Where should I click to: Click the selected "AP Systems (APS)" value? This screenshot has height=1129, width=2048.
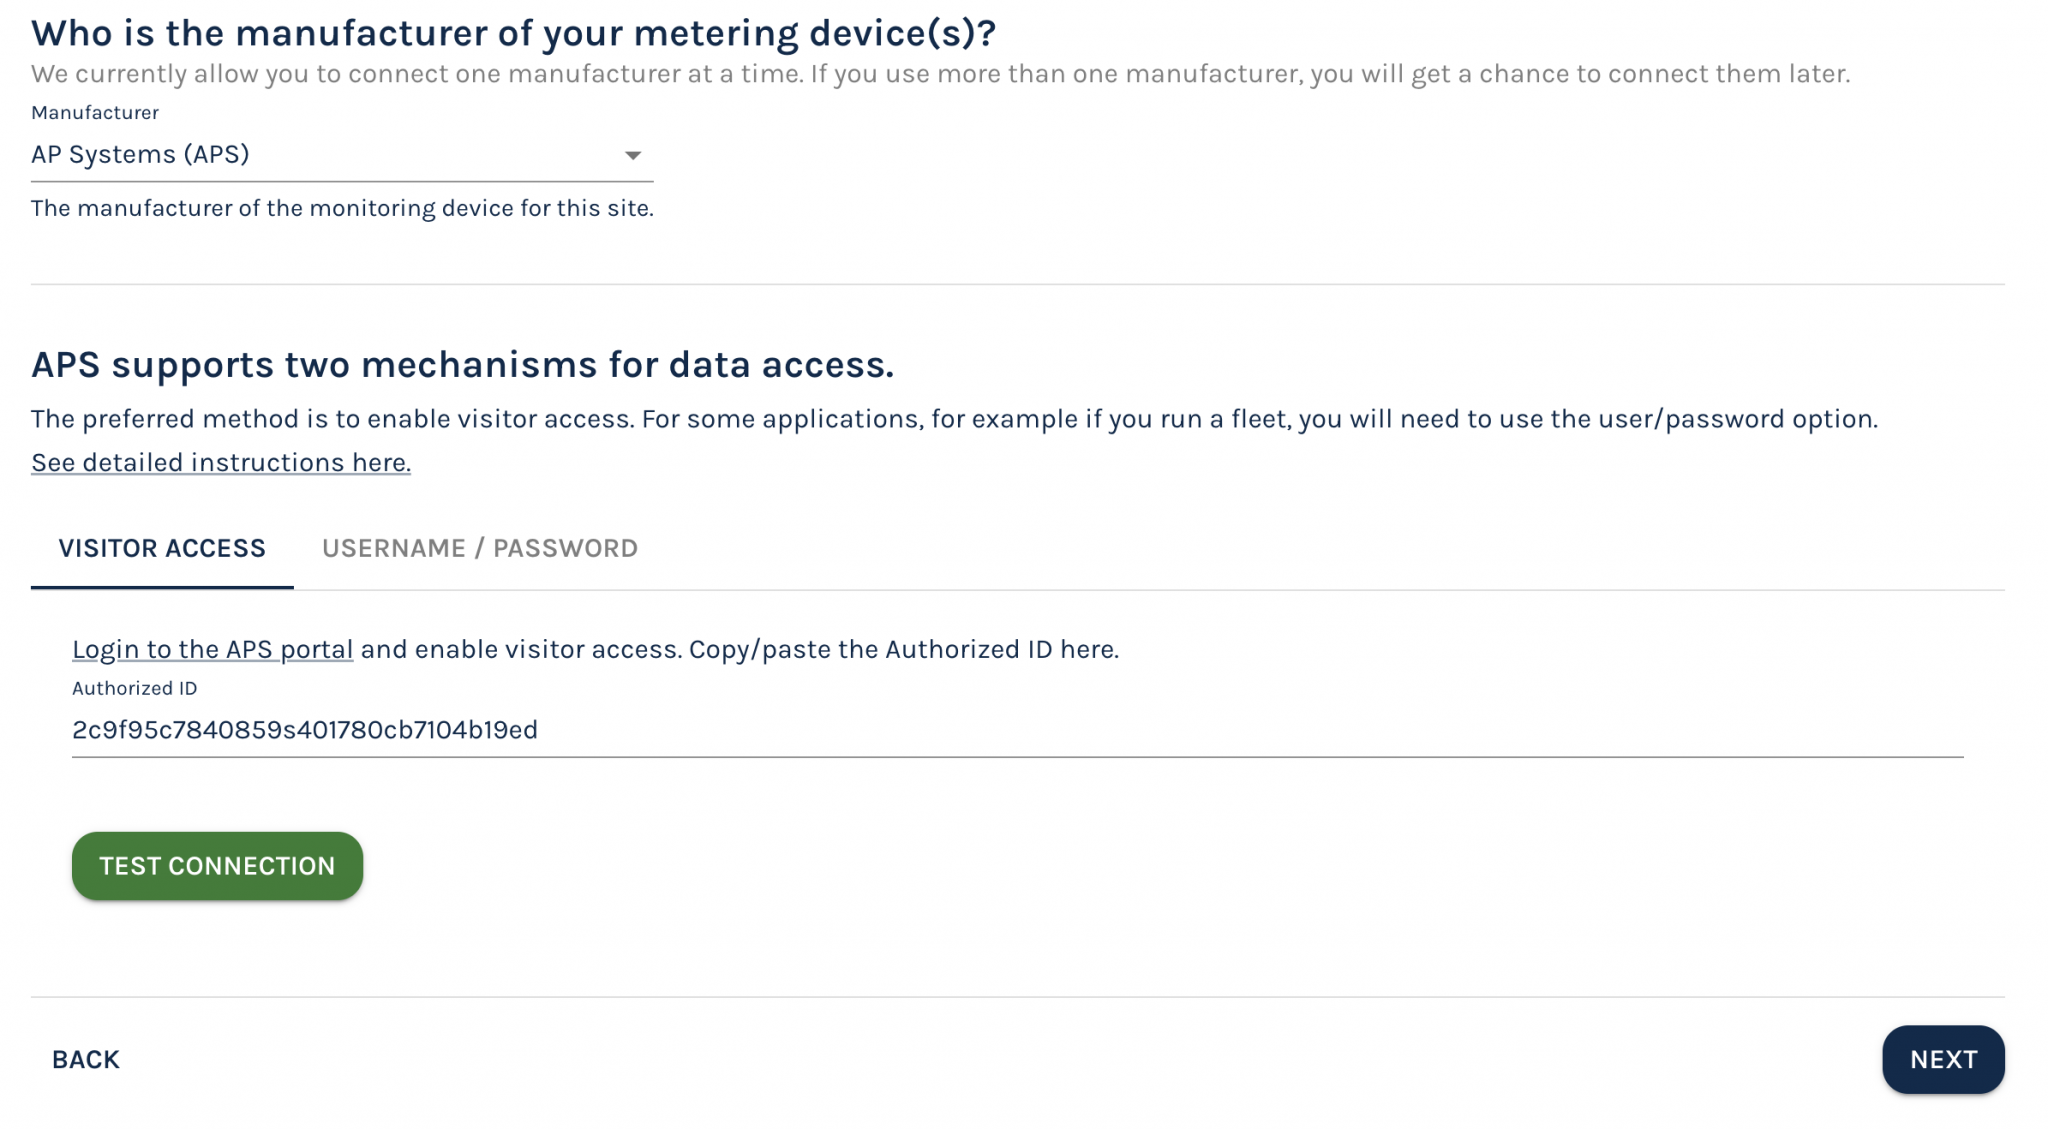coord(140,155)
